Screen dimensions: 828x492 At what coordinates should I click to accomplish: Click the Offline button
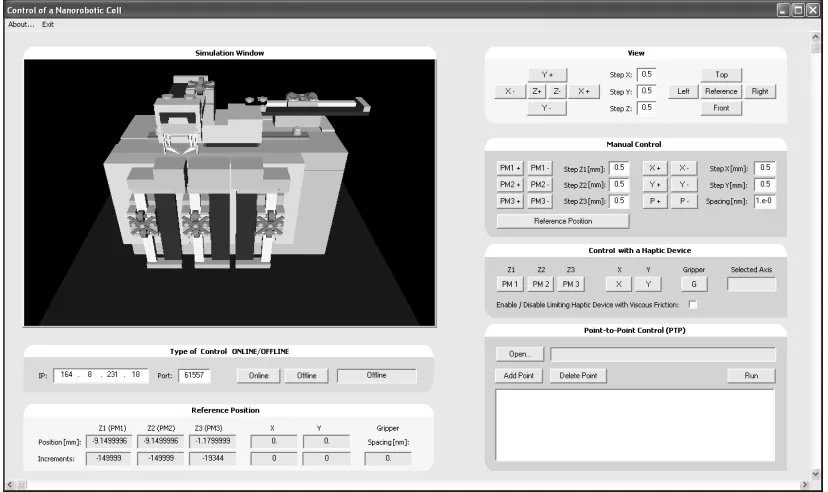pos(306,375)
